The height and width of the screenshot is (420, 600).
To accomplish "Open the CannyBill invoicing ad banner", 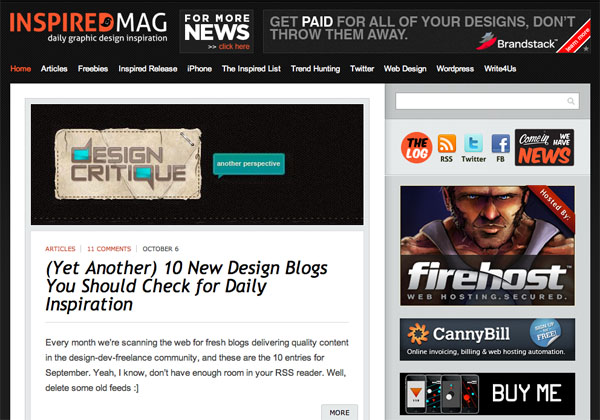I will click(x=487, y=339).
